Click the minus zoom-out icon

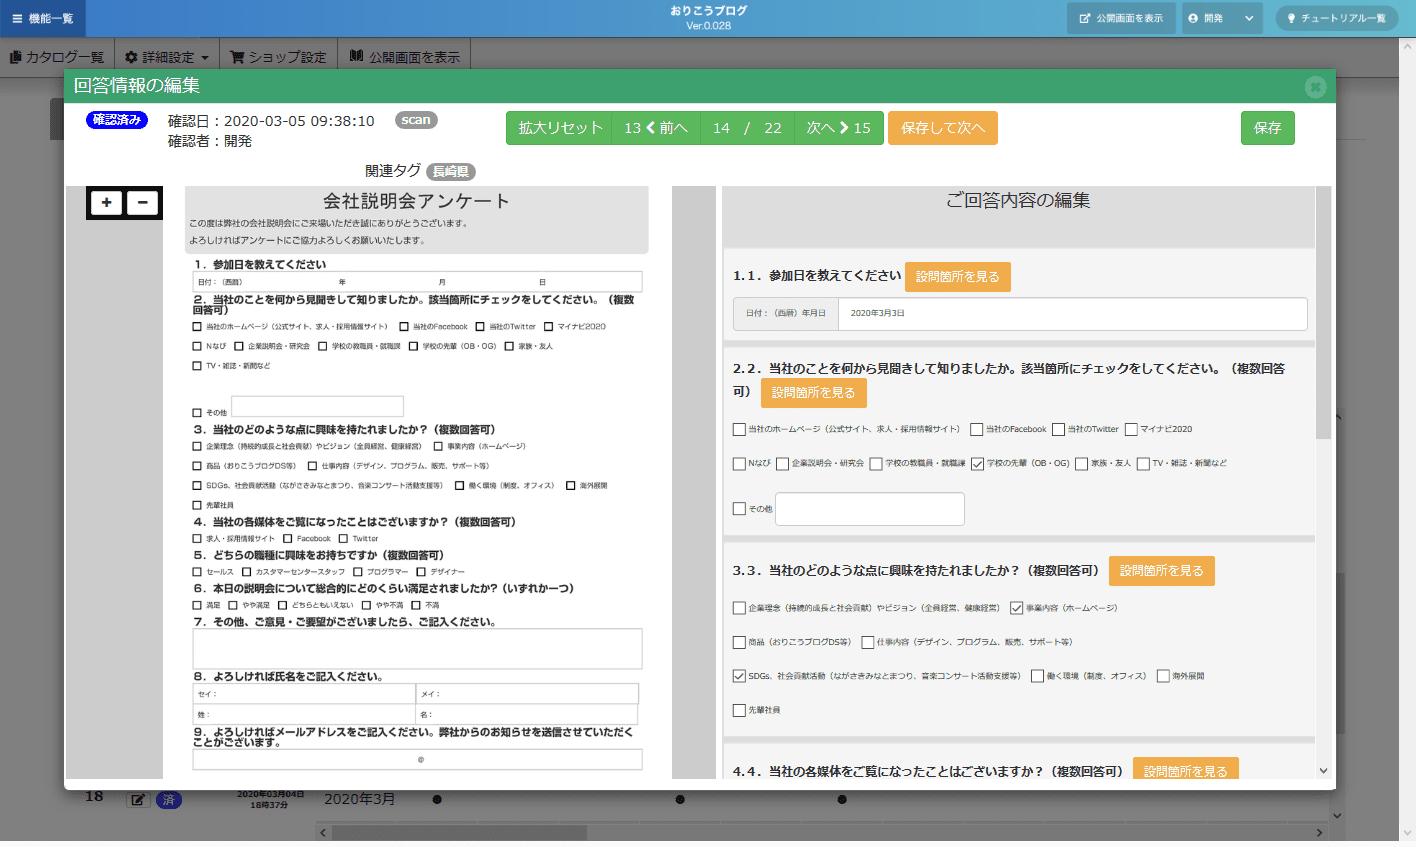(142, 203)
